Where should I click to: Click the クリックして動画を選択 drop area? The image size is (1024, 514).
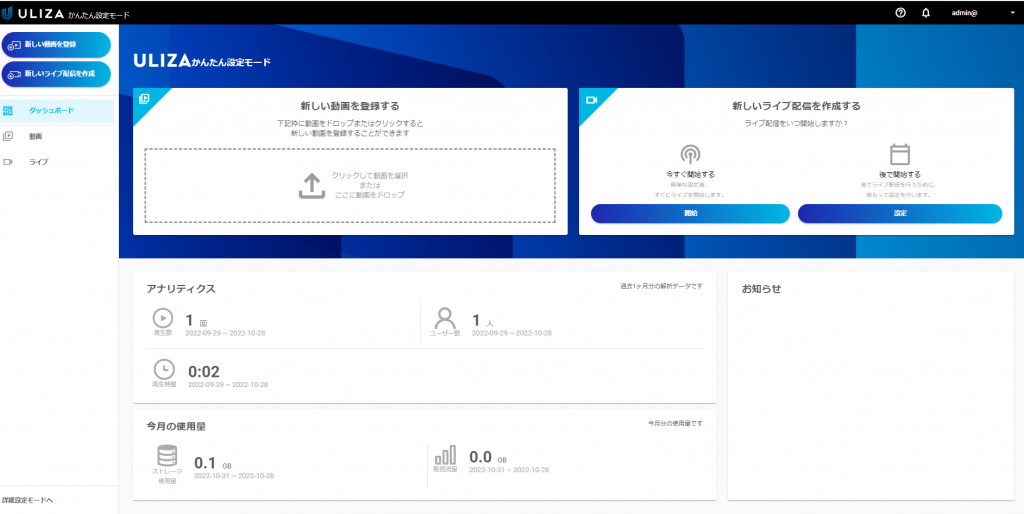[x=350, y=185]
